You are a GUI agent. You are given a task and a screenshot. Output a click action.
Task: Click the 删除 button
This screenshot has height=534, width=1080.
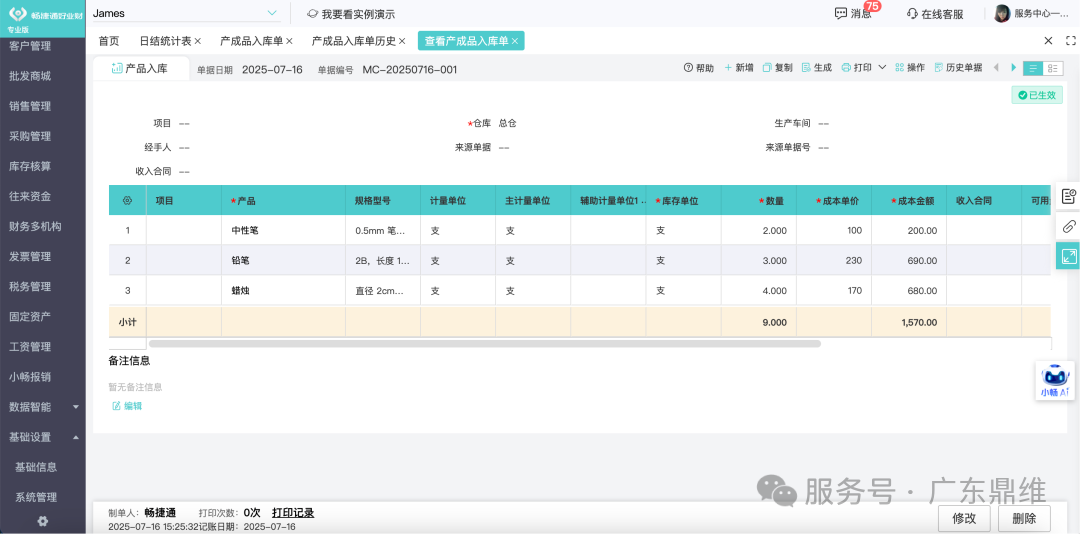point(1026,518)
